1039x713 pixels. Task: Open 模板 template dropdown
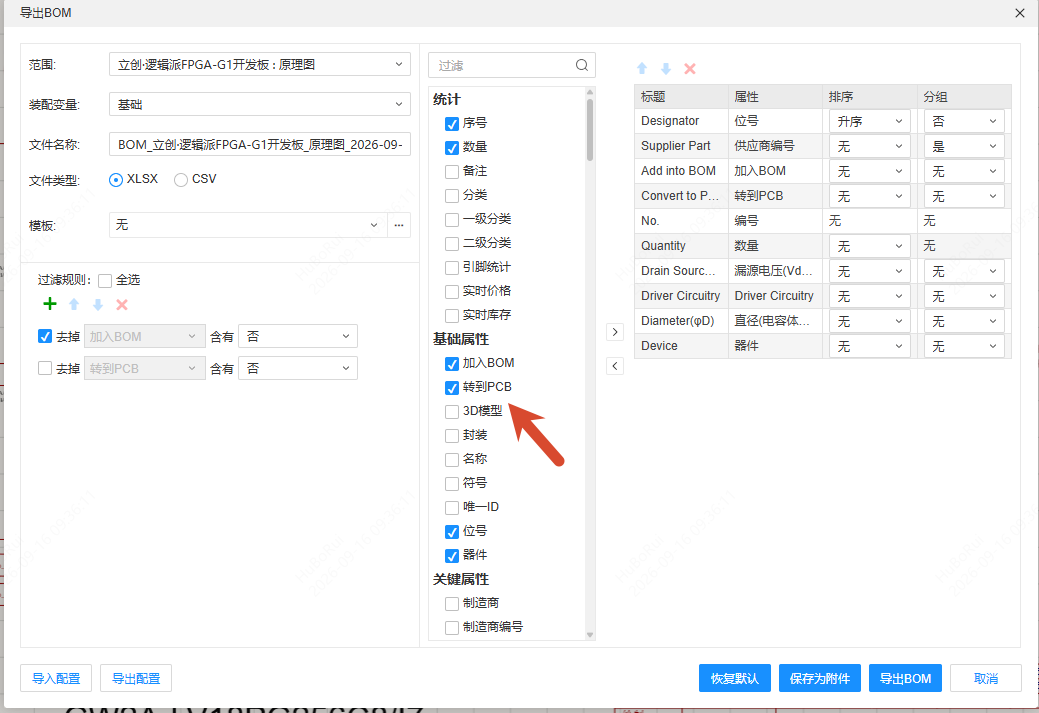[x=248, y=225]
